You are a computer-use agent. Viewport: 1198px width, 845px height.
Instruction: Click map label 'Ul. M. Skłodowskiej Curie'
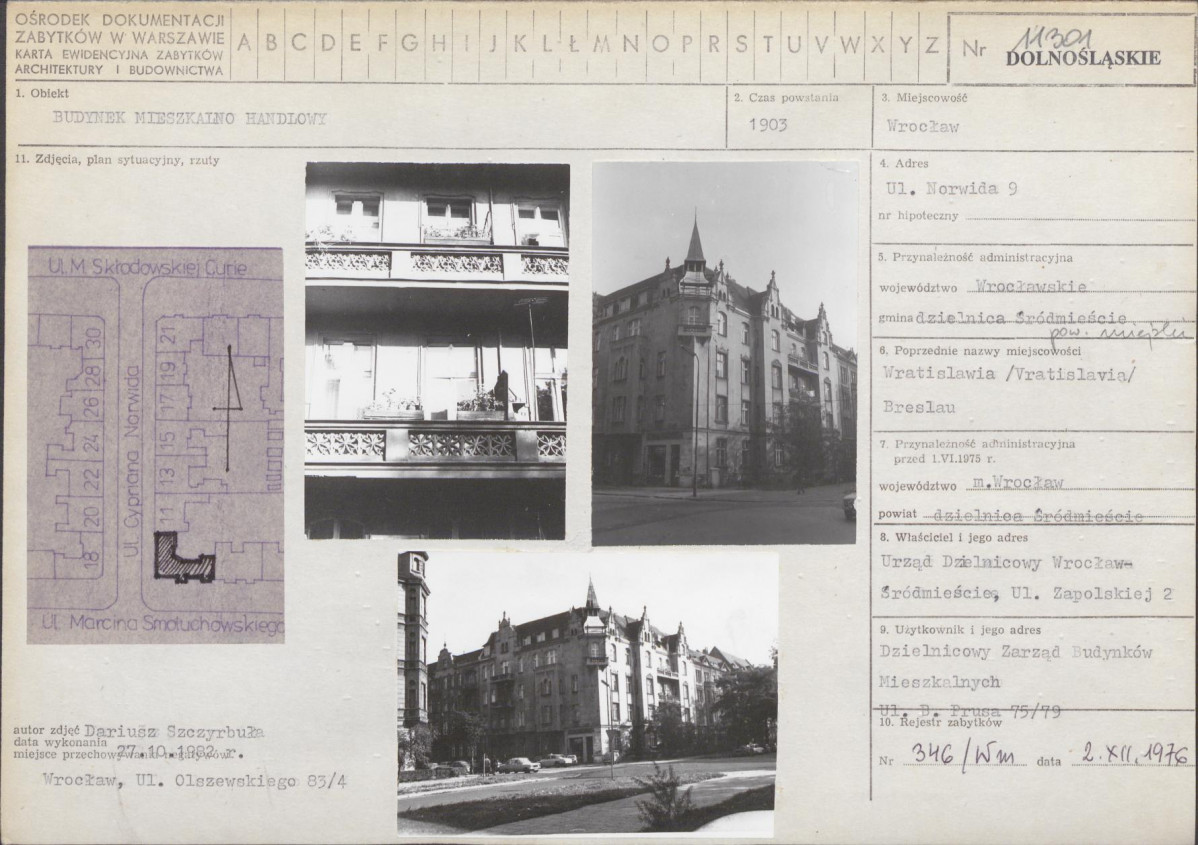coord(148,268)
